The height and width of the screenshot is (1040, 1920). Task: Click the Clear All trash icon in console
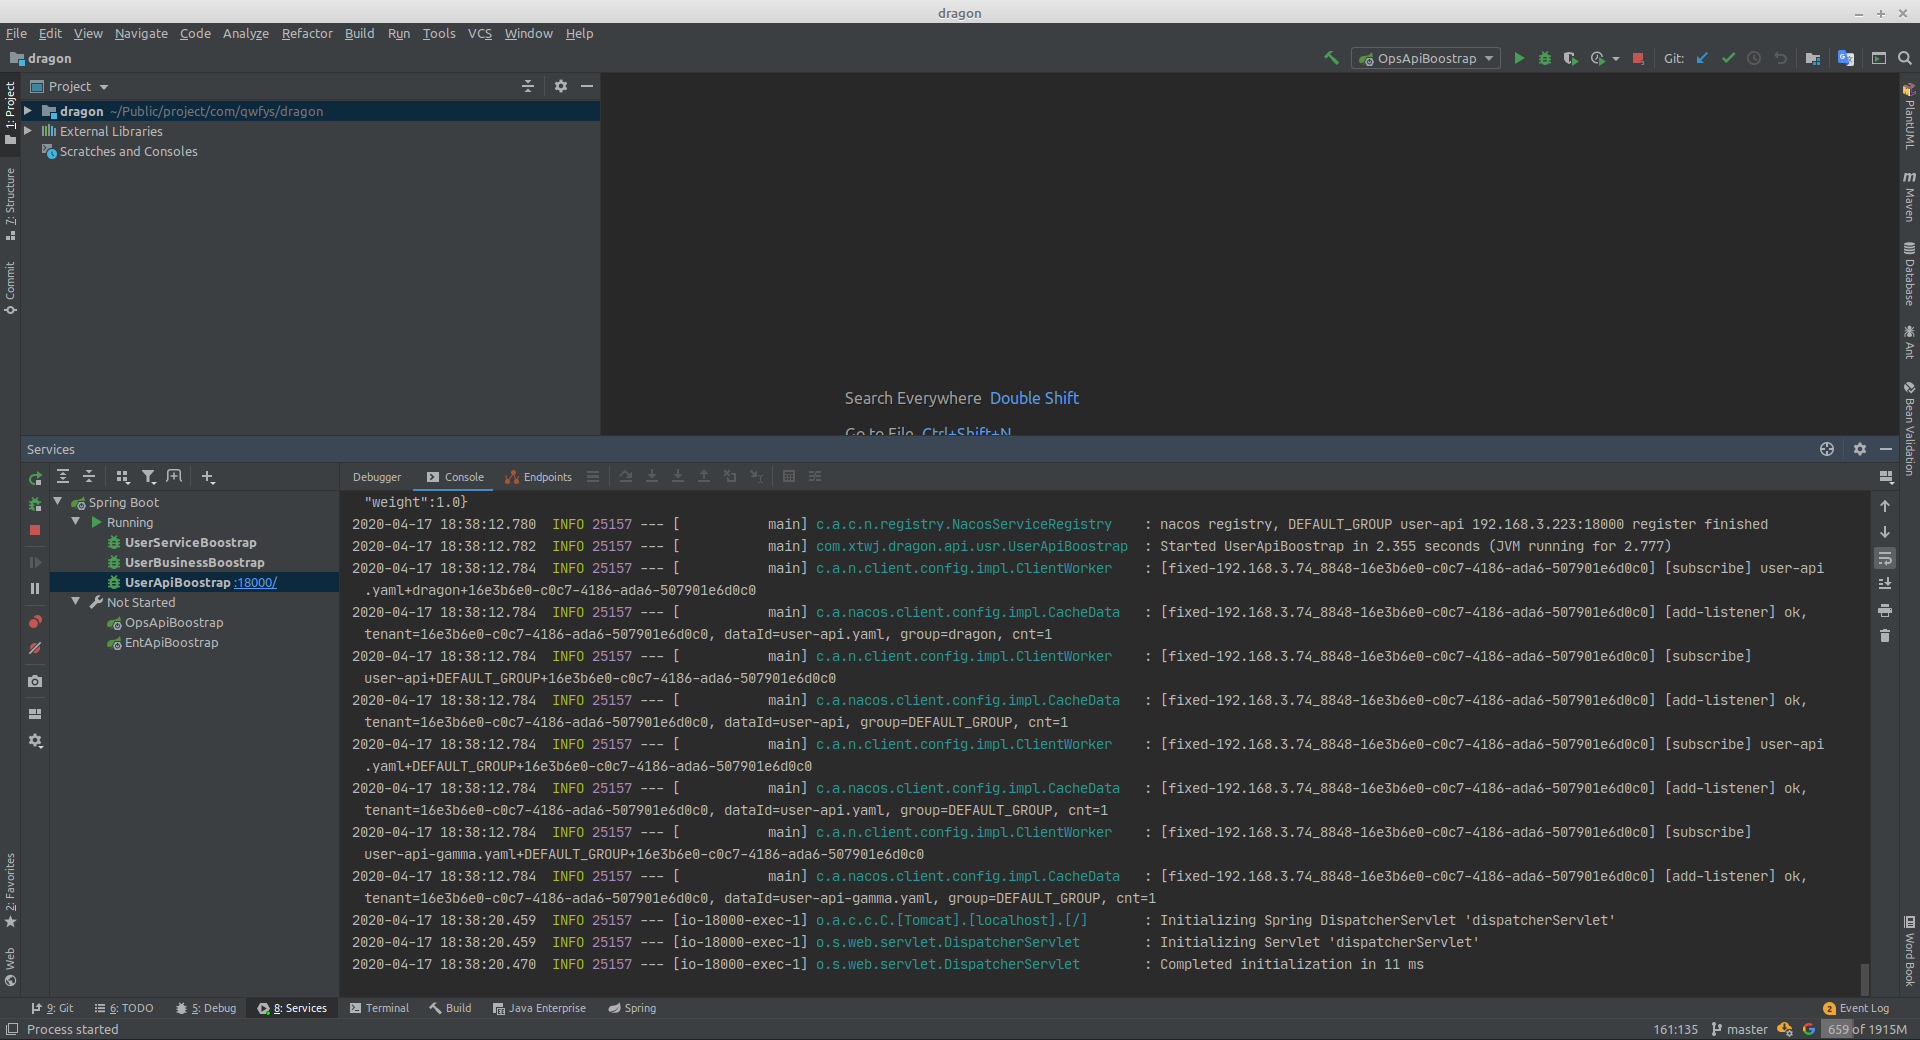coord(1885,636)
